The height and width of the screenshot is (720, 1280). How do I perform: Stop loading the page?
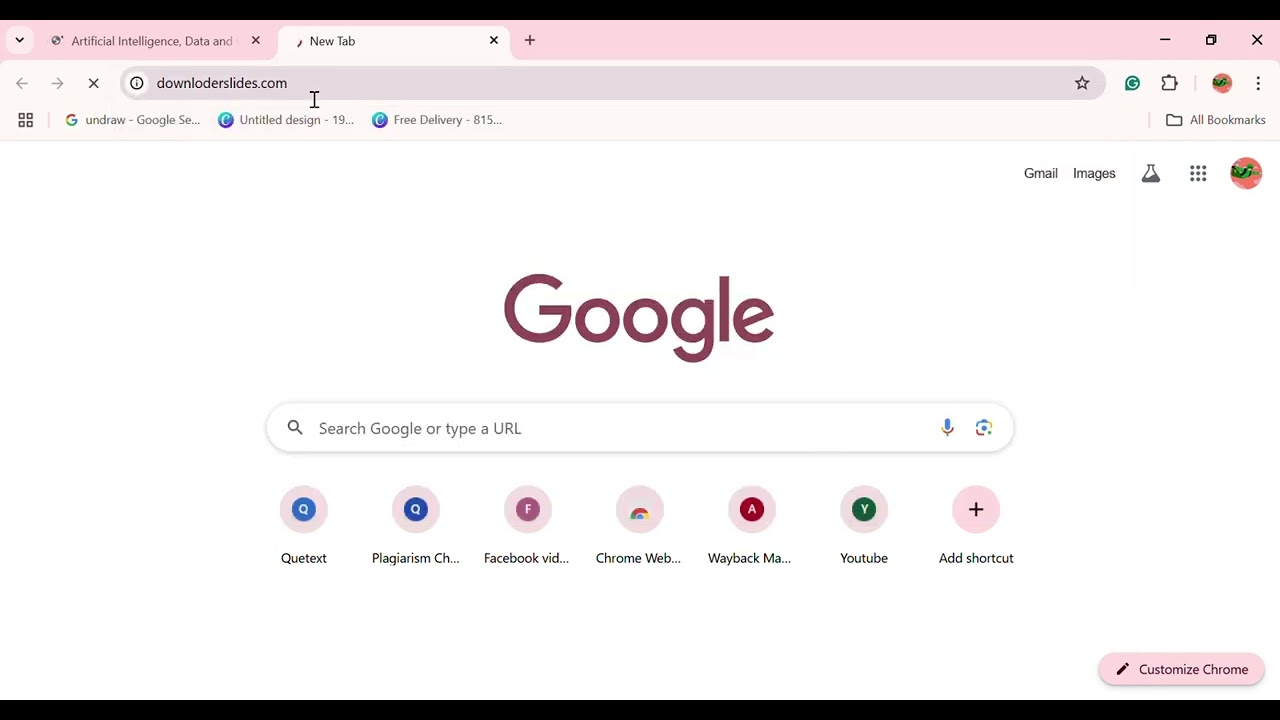click(94, 84)
